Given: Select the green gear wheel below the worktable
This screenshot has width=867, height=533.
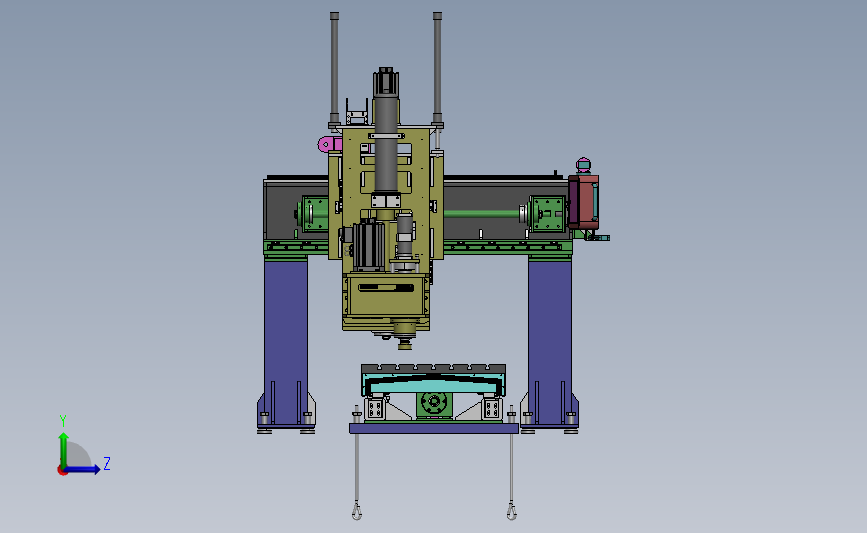Looking at the screenshot, I should coord(434,403).
